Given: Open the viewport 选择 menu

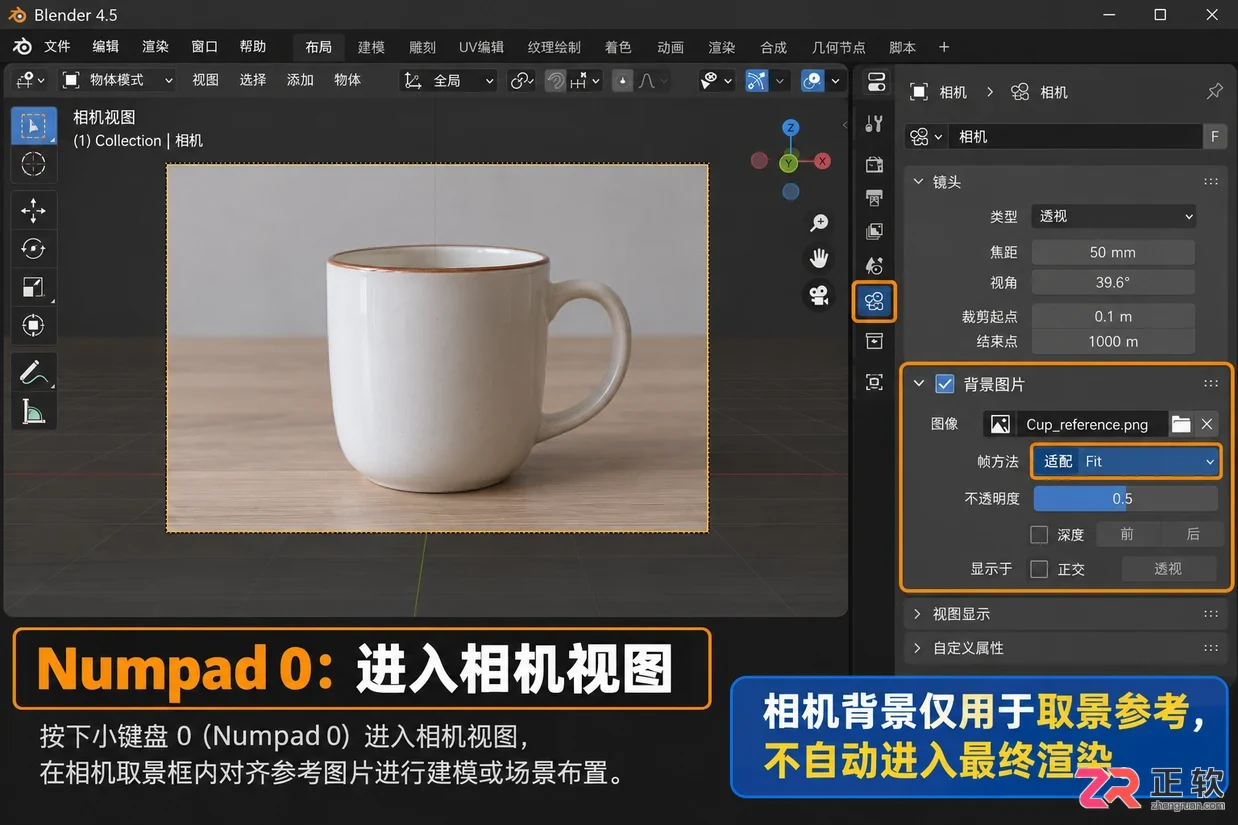Looking at the screenshot, I should (x=253, y=80).
